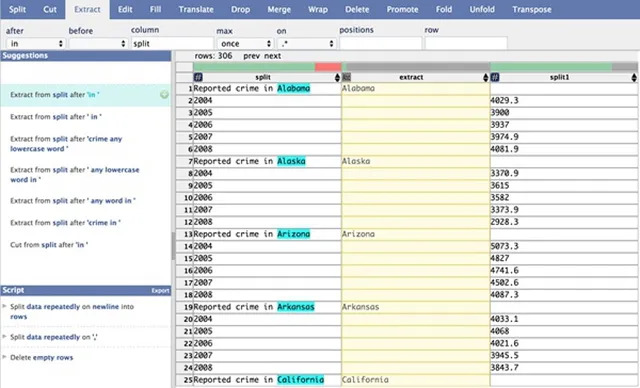640x388 pixels.
Task: Choose suggestion 'Extract from split after crime in'
Action: click(65, 223)
